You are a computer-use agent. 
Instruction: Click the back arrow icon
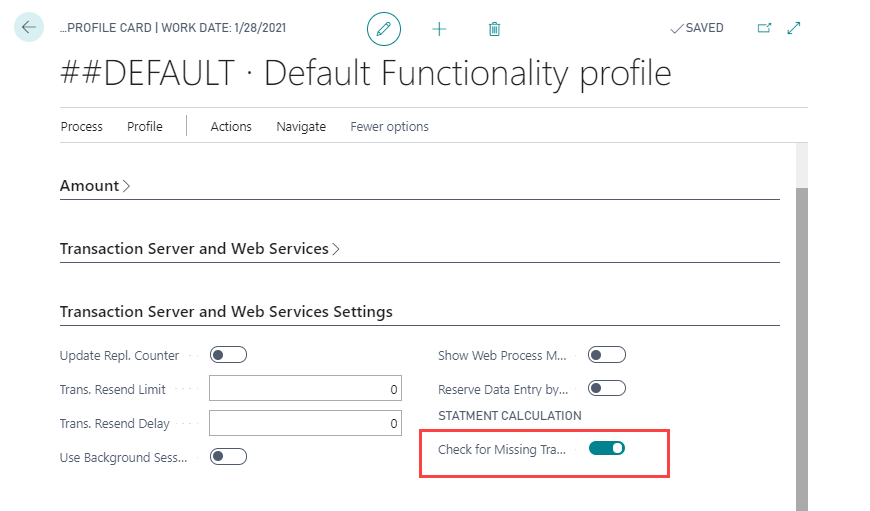(x=28, y=27)
